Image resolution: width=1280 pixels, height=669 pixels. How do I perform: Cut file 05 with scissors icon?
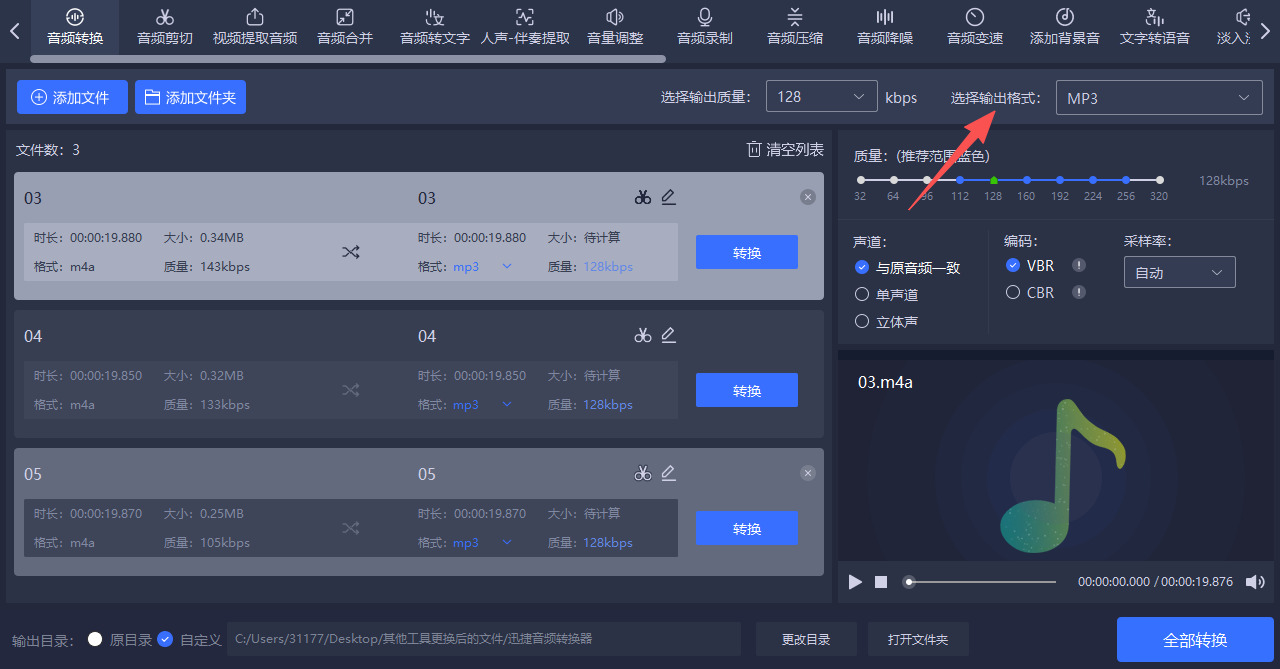point(643,473)
